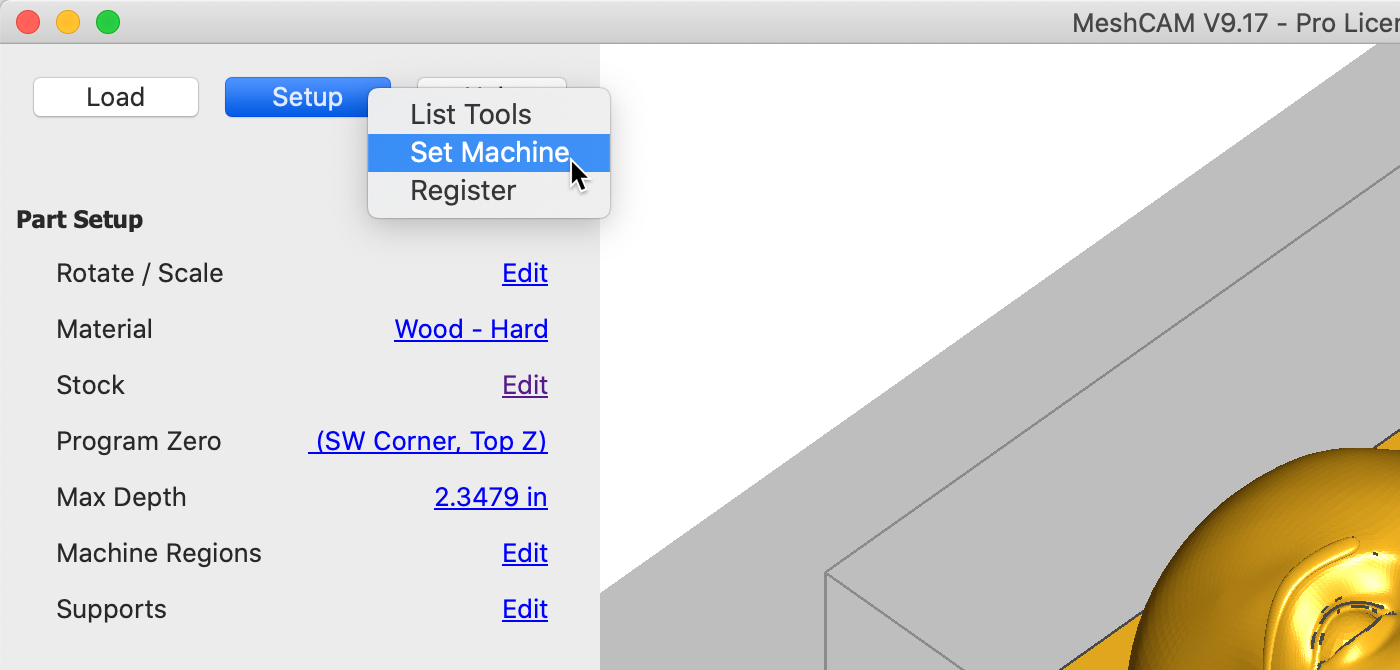1400x670 pixels.
Task: Click the Load button
Action: 116,97
